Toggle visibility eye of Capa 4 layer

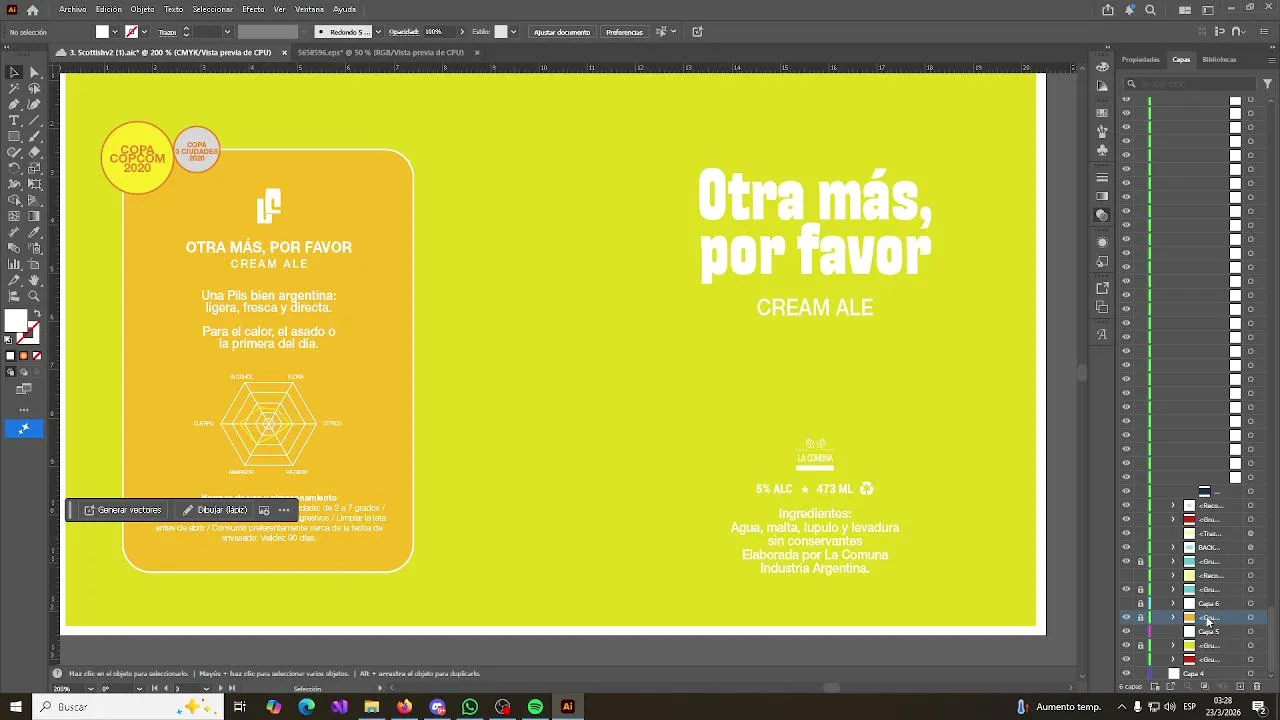click(1126, 674)
